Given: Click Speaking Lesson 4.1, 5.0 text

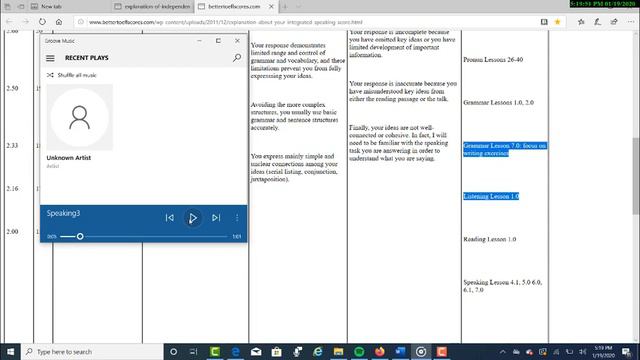Looking at the screenshot, I should click(x=502, y=286).
